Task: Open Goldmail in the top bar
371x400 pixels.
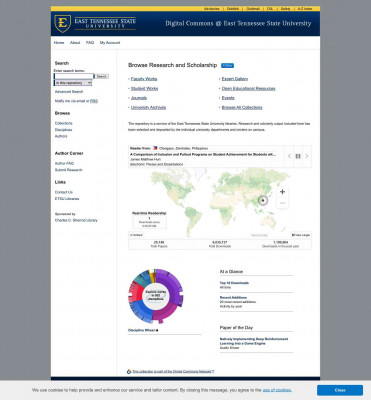Action: pos(253,9)
